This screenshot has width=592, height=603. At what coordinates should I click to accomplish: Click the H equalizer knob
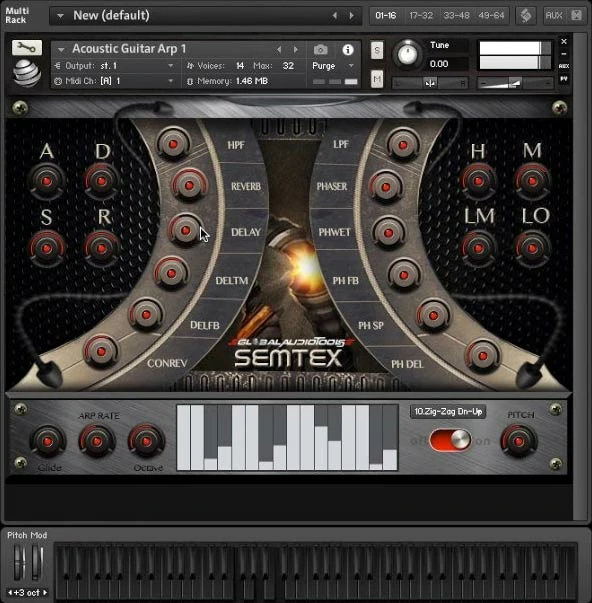(x=478, y=181)
